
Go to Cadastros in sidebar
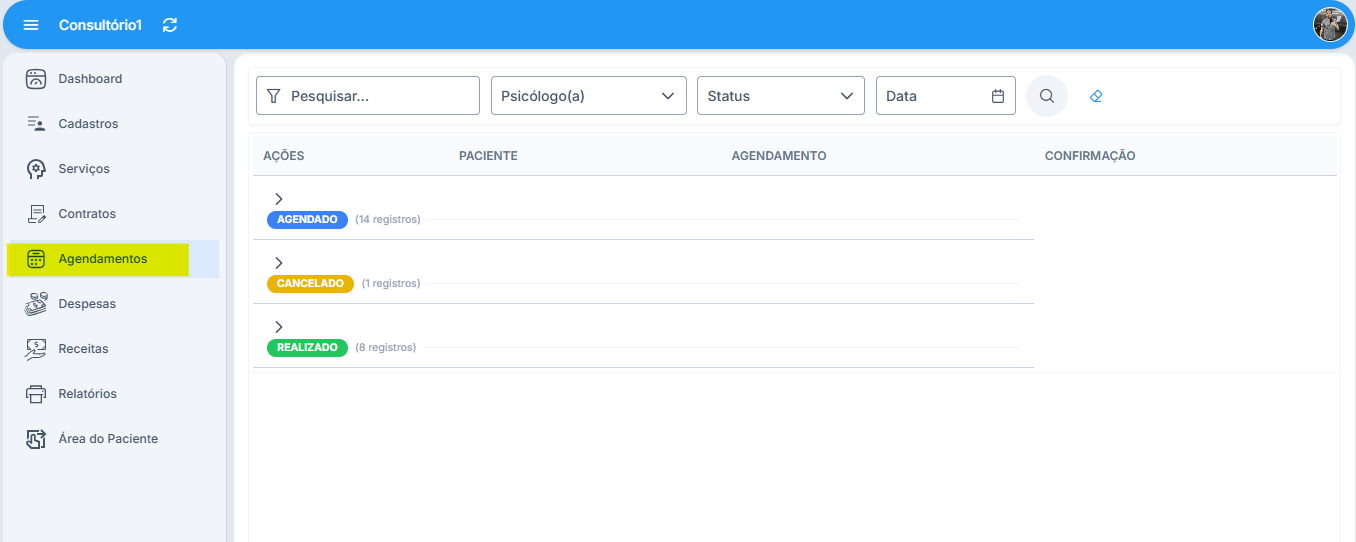(x=88, y=124)
